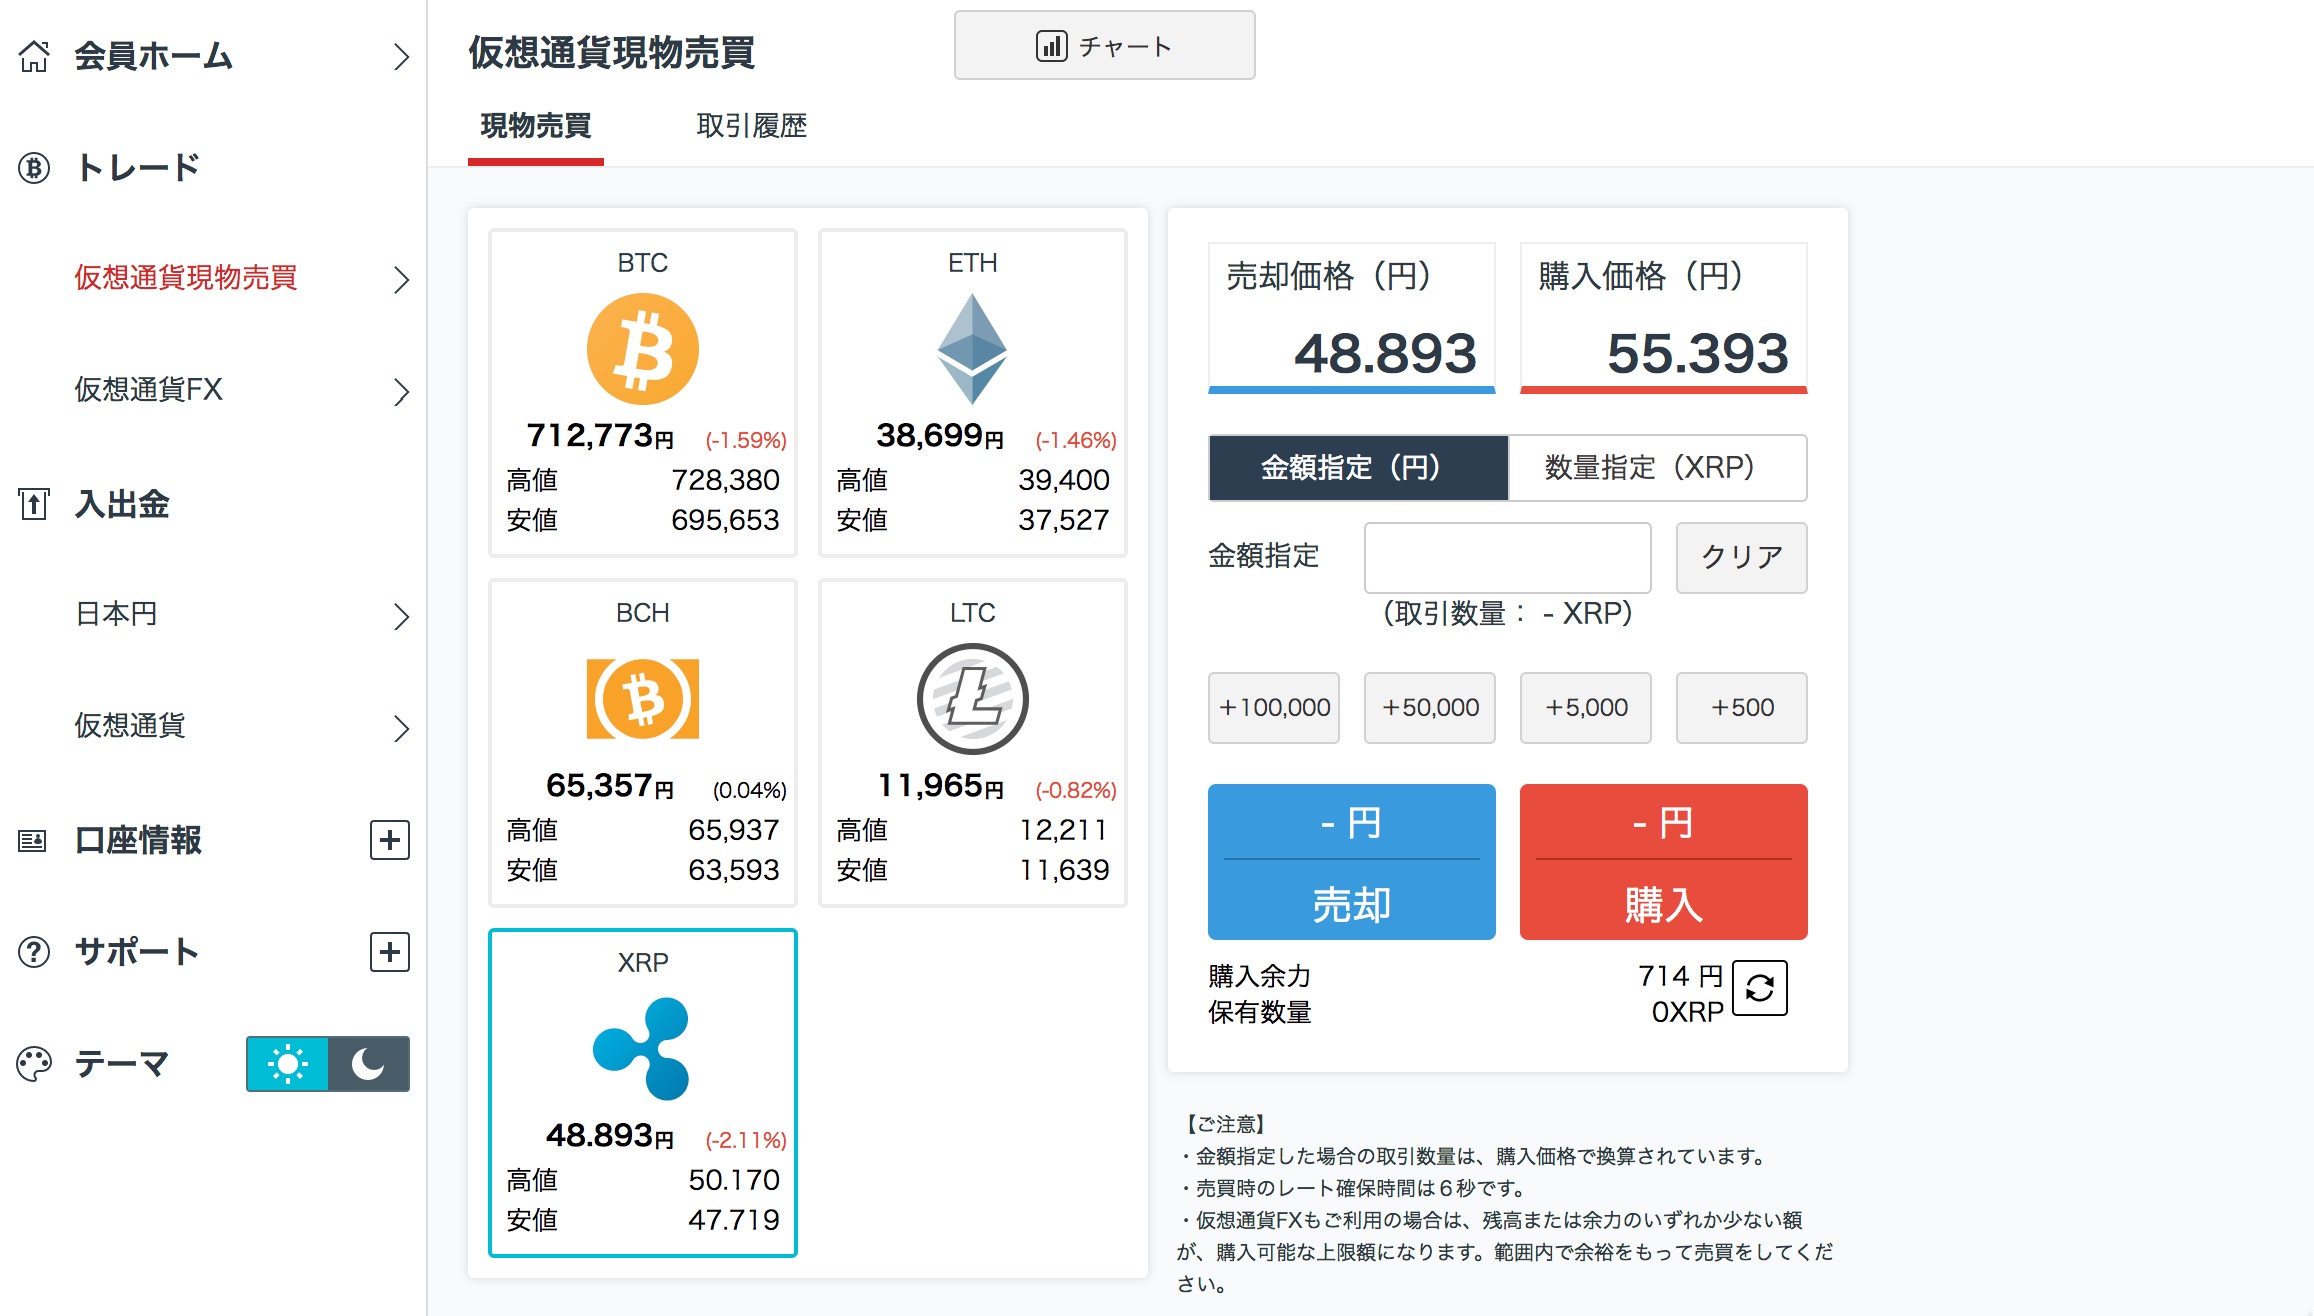Select the Bitcoin Cash BCH icon
2314x1316 pixels.
coord(642,698)
